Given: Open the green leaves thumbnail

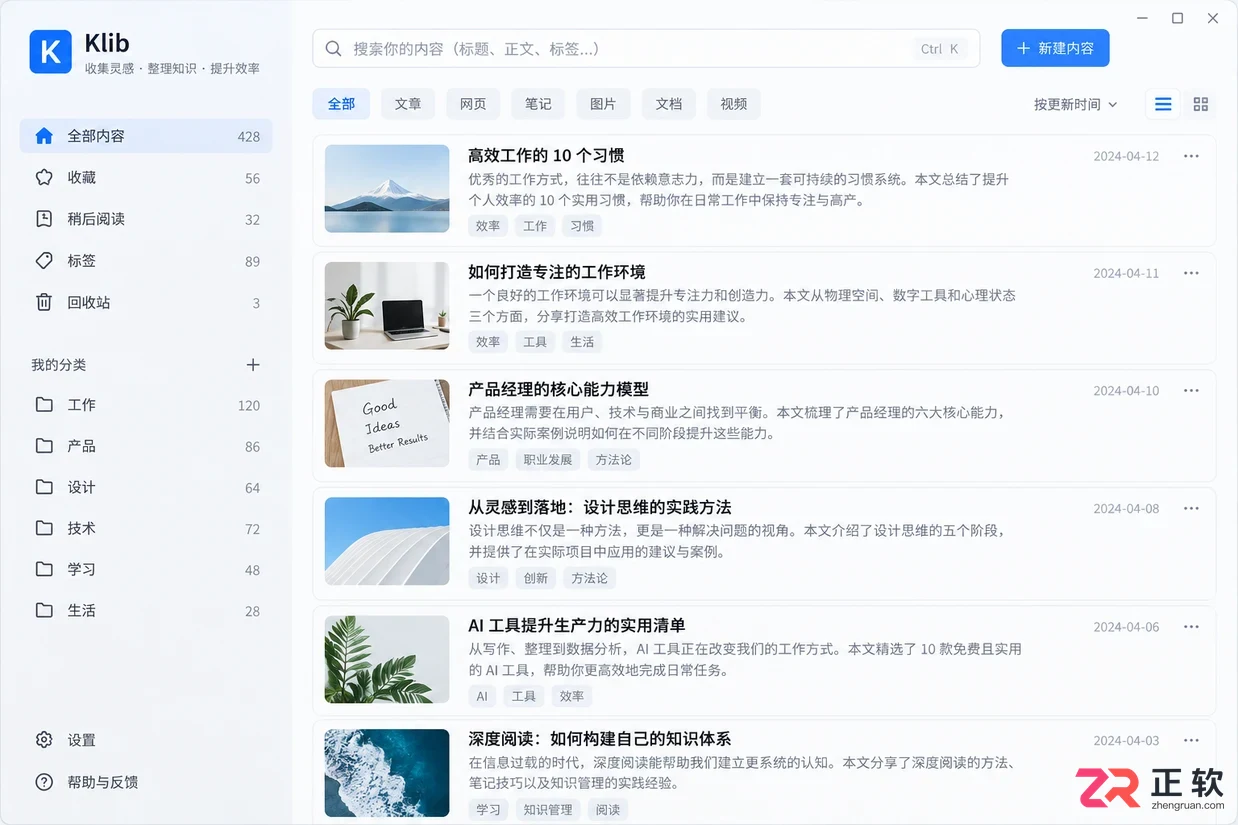Looking at the screenshot, I should [x=387, y=659].
